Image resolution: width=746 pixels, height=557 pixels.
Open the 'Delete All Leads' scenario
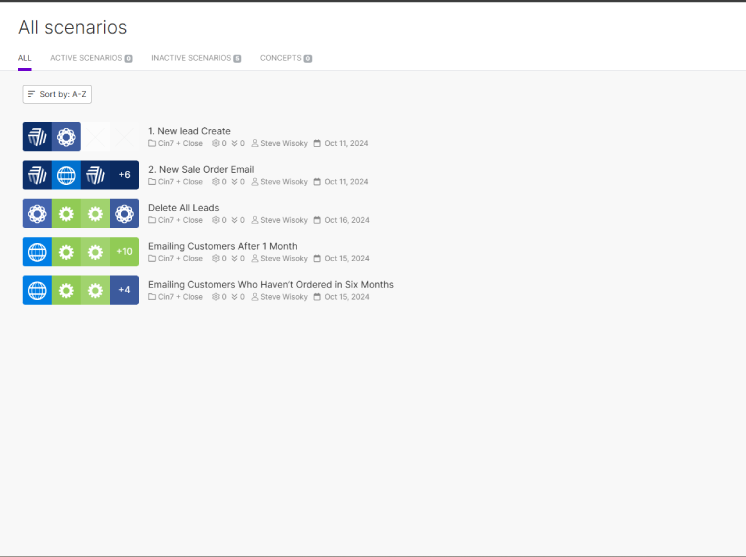point(183,208)
